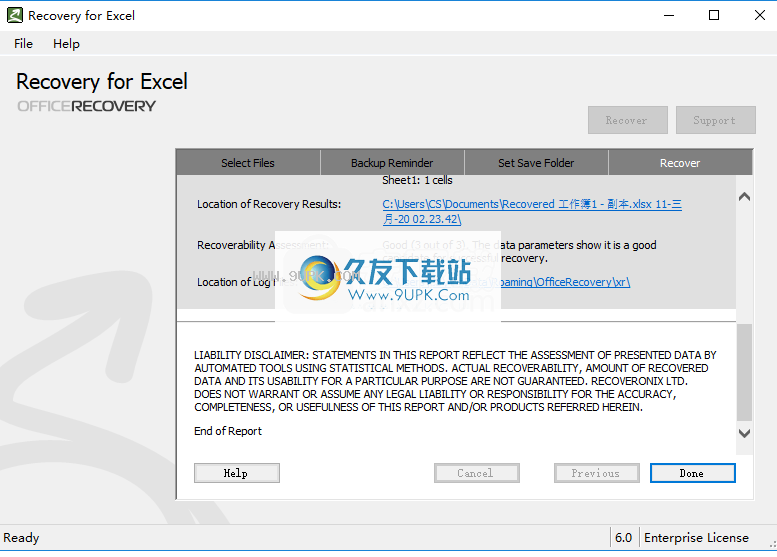
Task: Switch to the Backup Reminder step tab
Action: coord(392,163)
